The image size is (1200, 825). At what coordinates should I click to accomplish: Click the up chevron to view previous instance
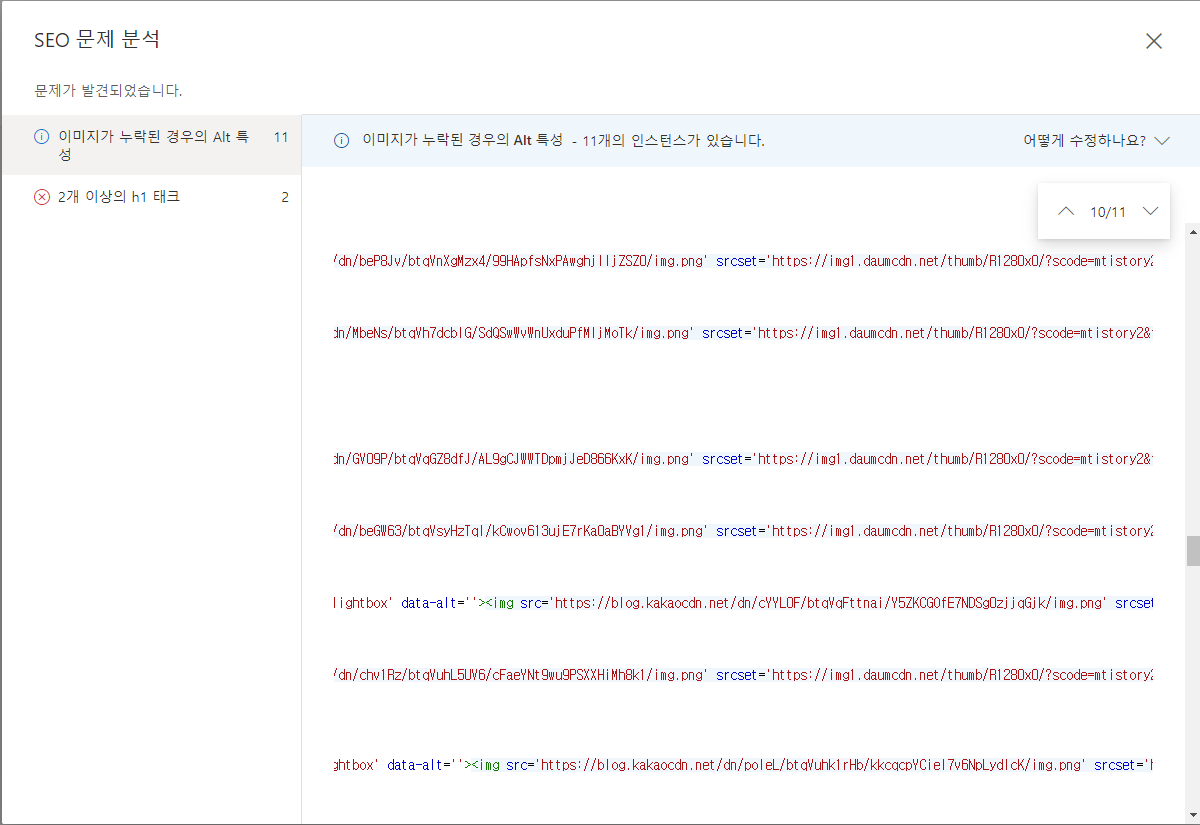pyautogui.click(x=1066, y=211)
